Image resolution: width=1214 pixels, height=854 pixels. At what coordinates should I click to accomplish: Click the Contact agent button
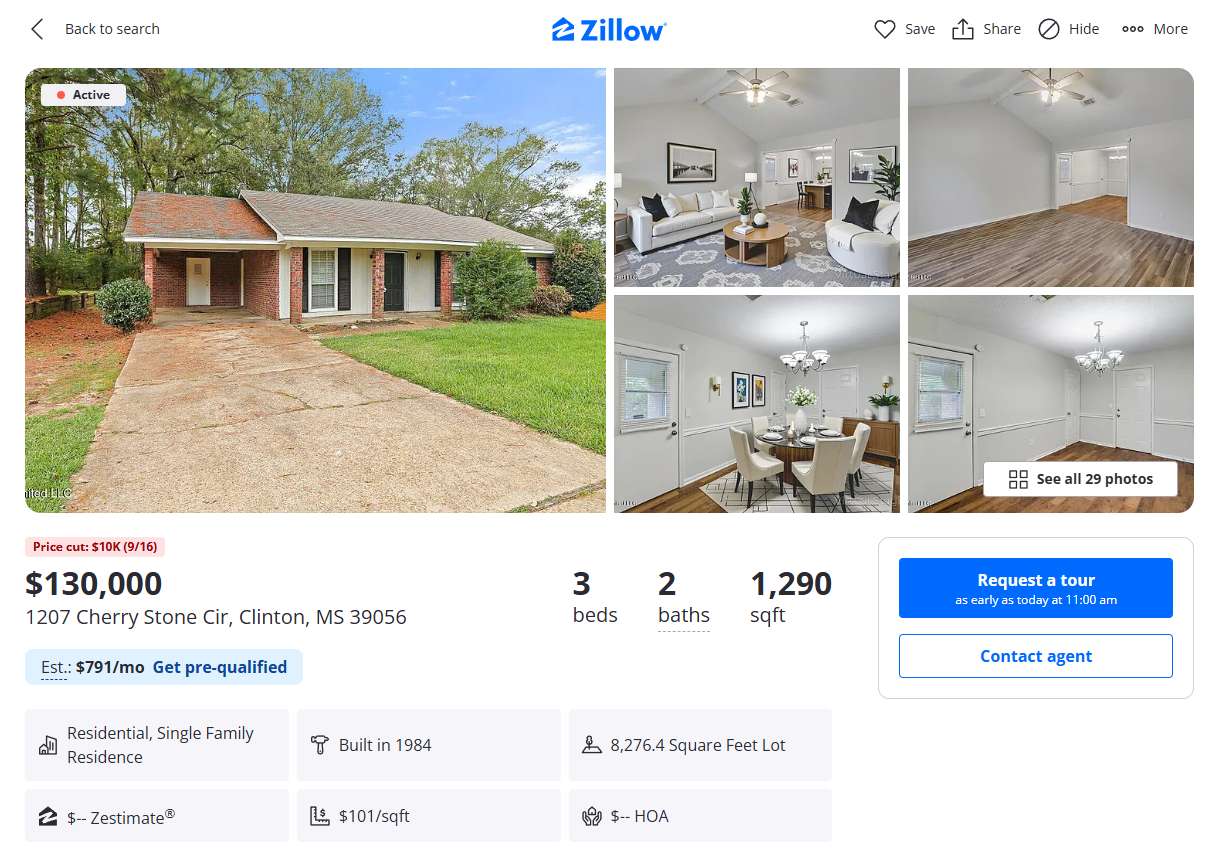(1036, 656)
